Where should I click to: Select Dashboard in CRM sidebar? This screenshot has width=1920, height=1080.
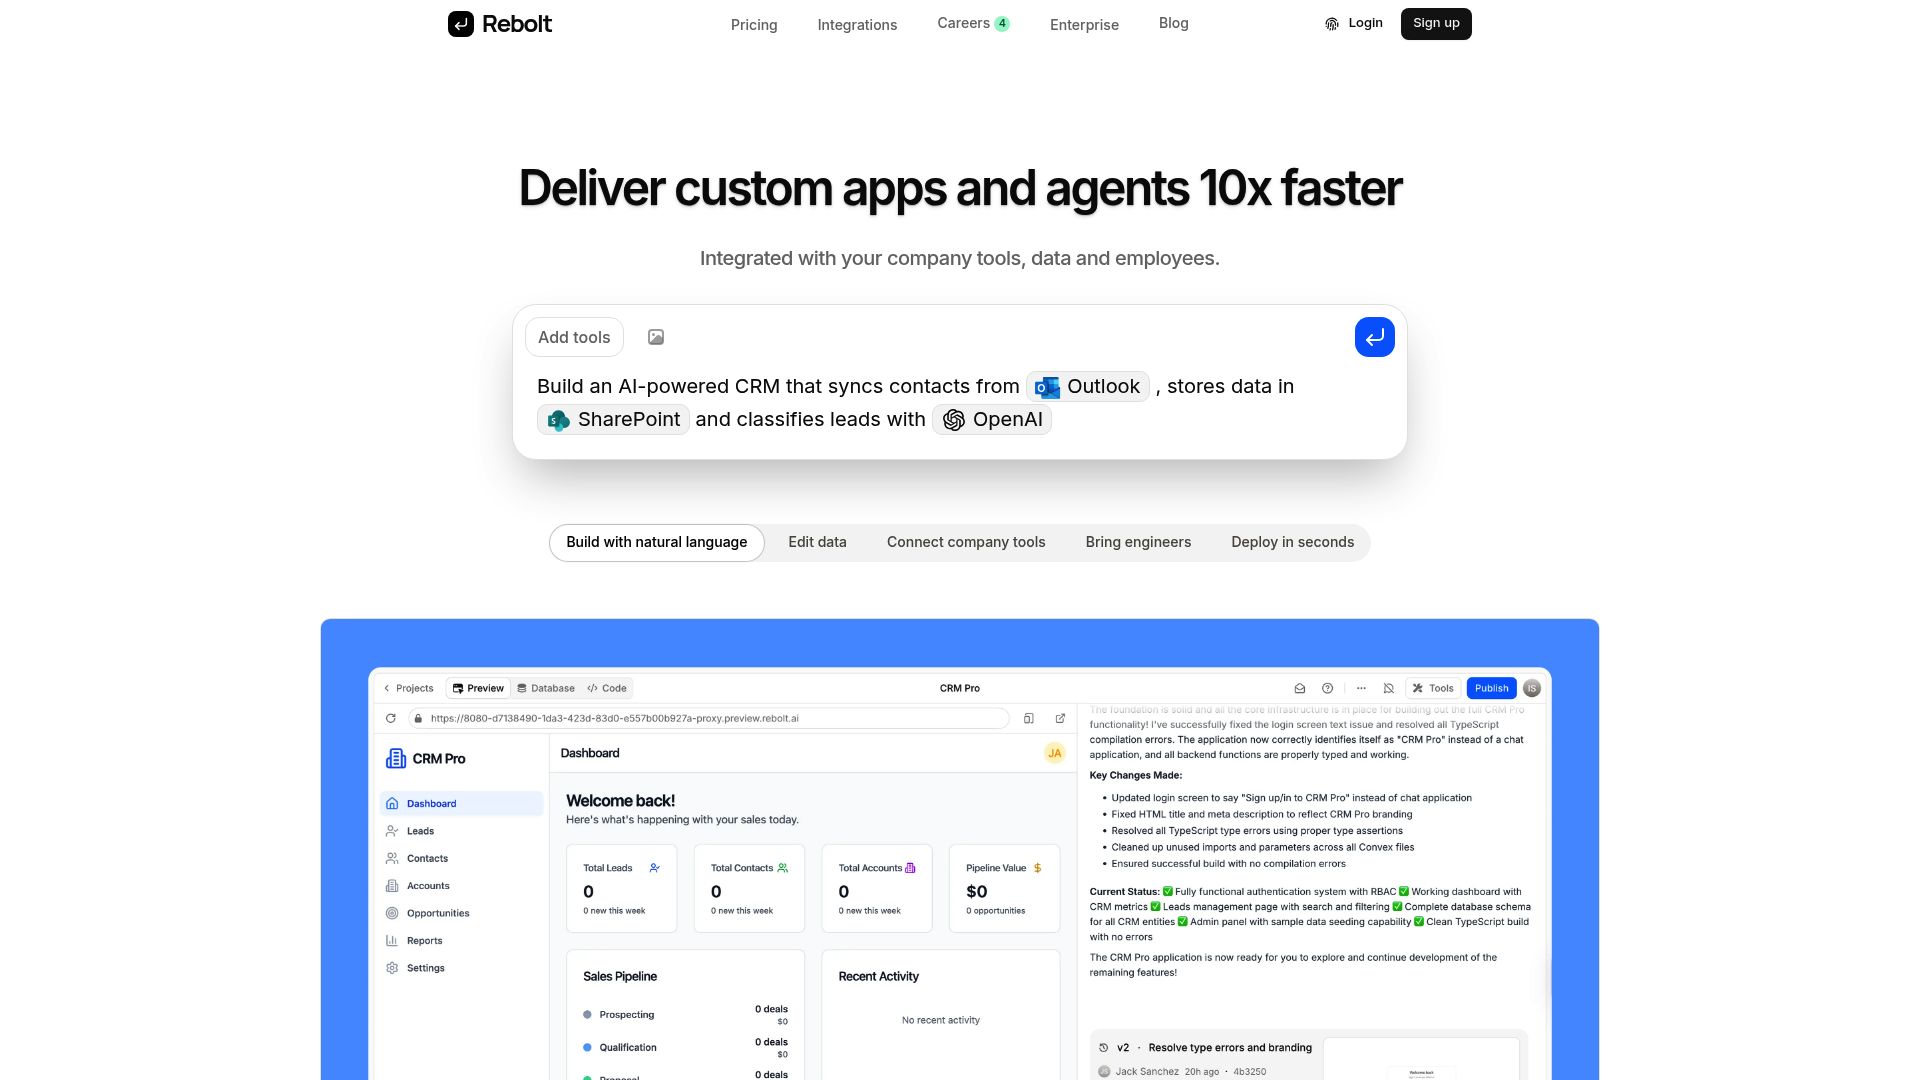coord(461,803)
